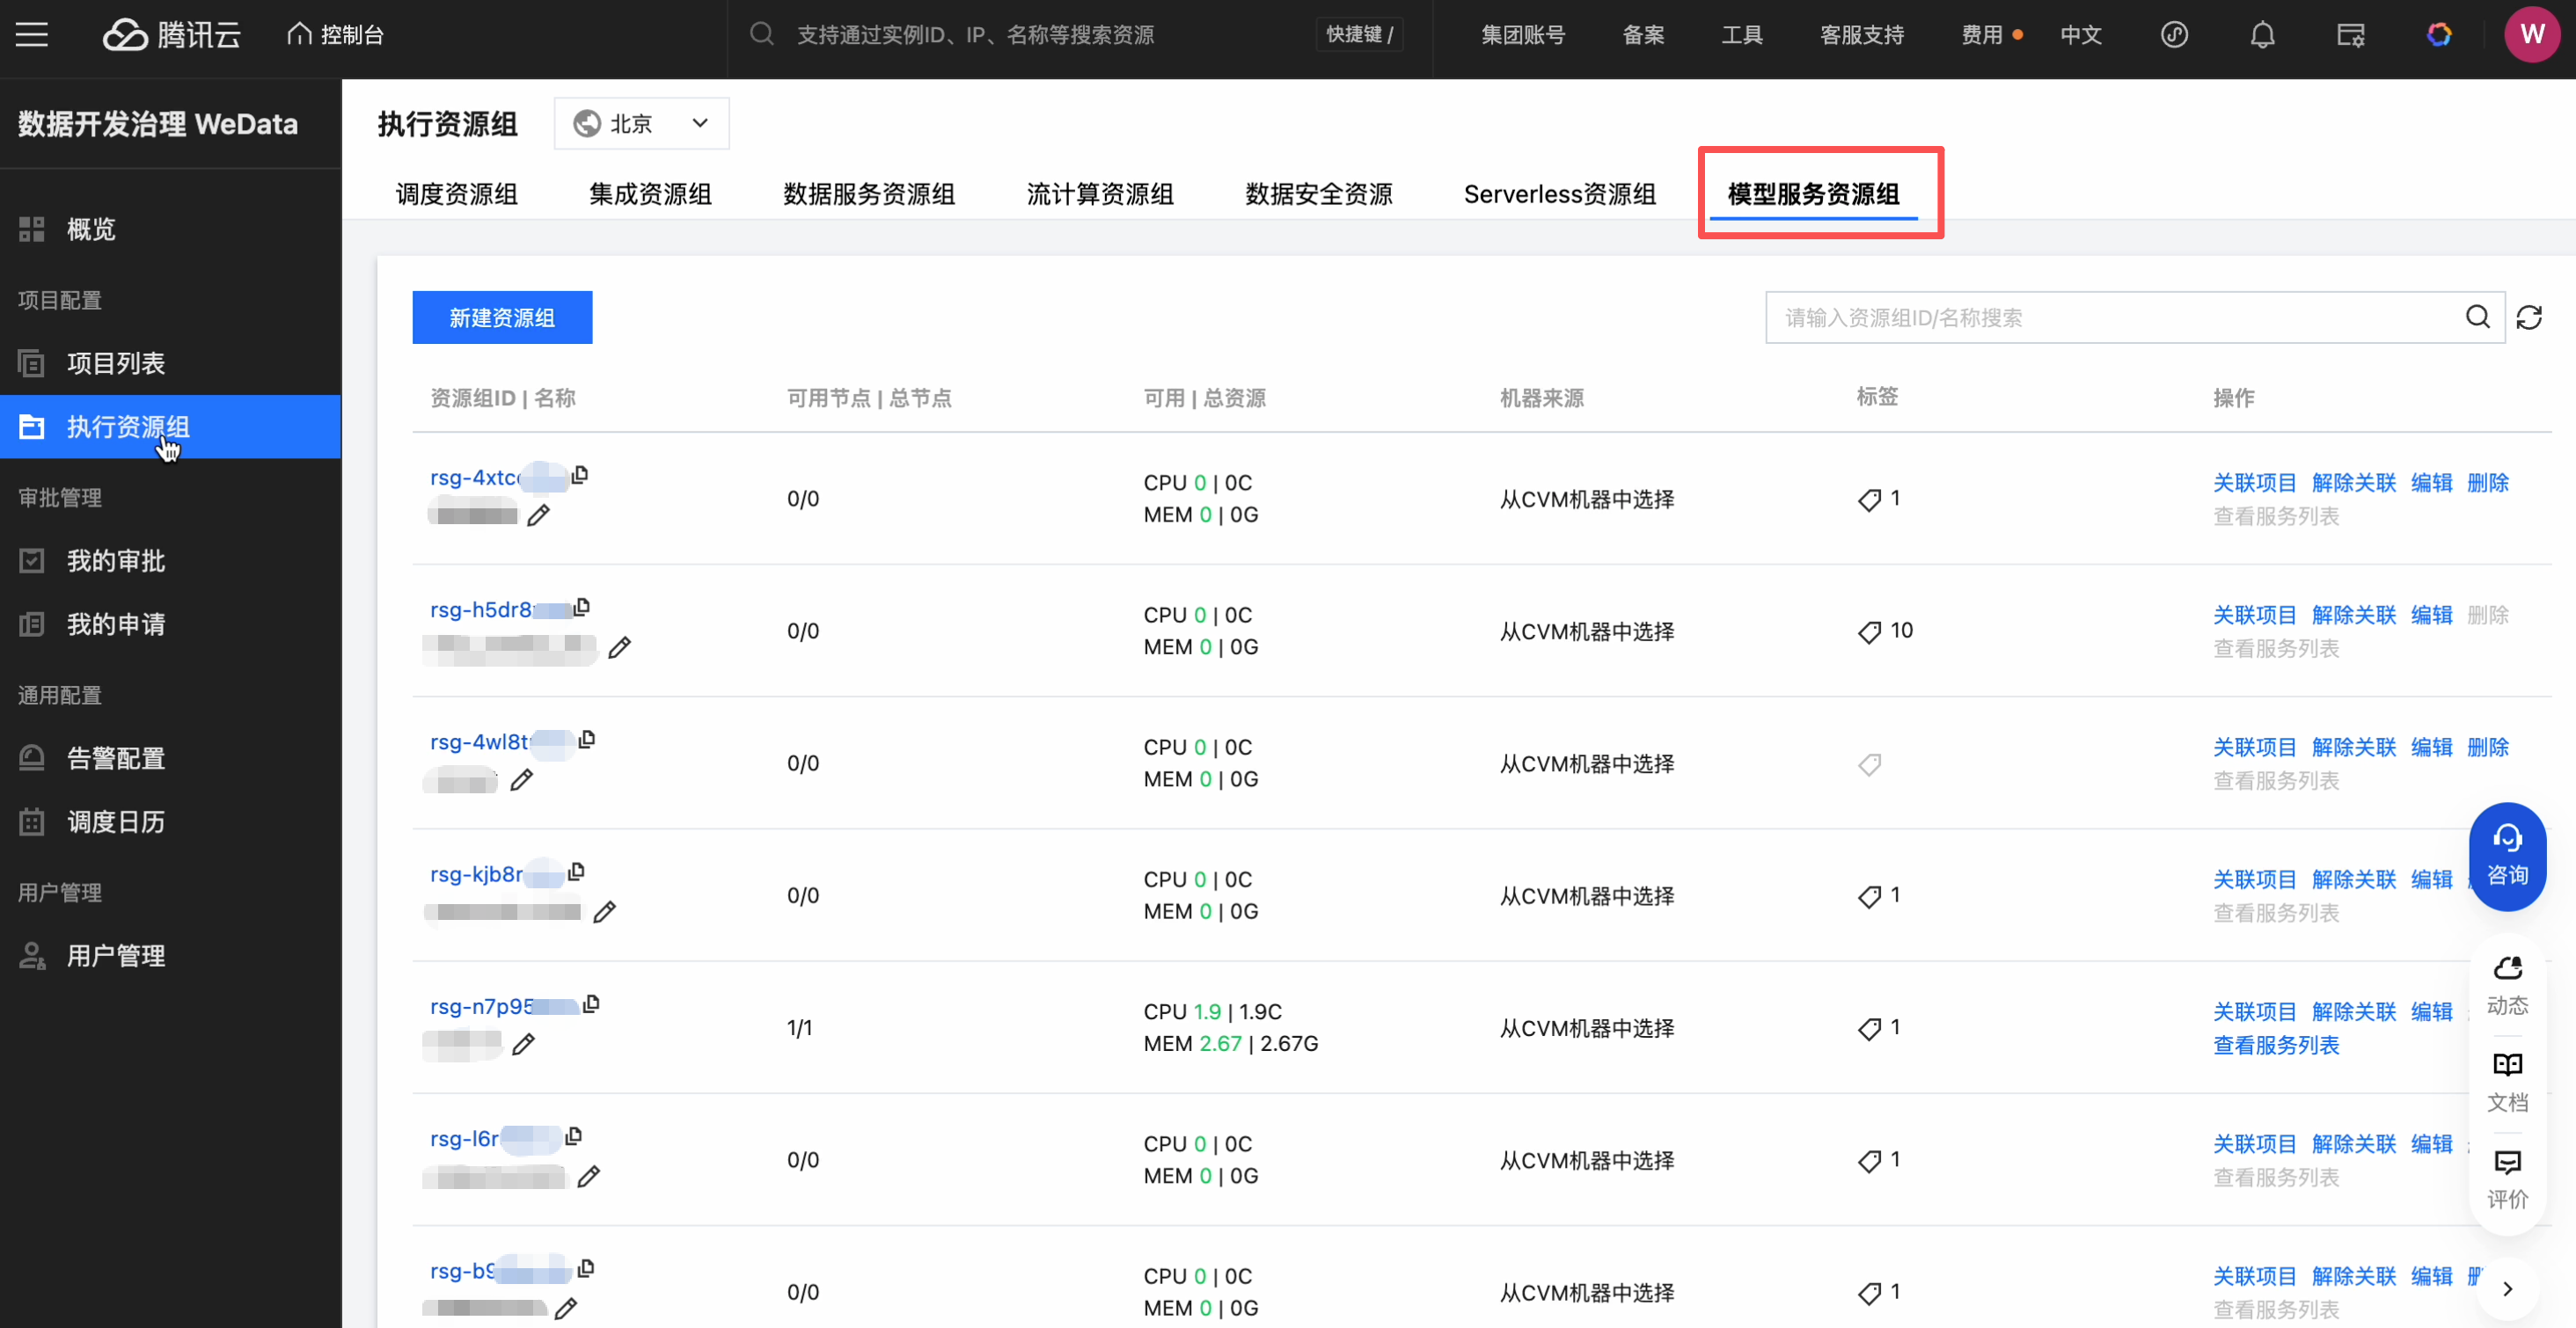The height and width of the screenshot is (1328, 2576).
Task: Open the notification bell icon
Action: 2262,35
